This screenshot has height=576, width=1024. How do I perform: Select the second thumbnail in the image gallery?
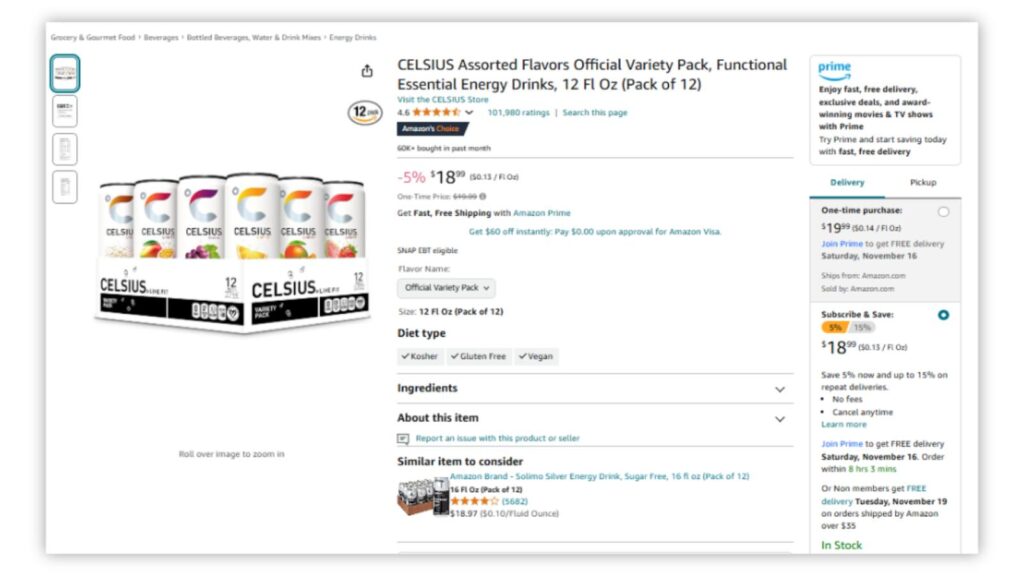coord(64,112)
